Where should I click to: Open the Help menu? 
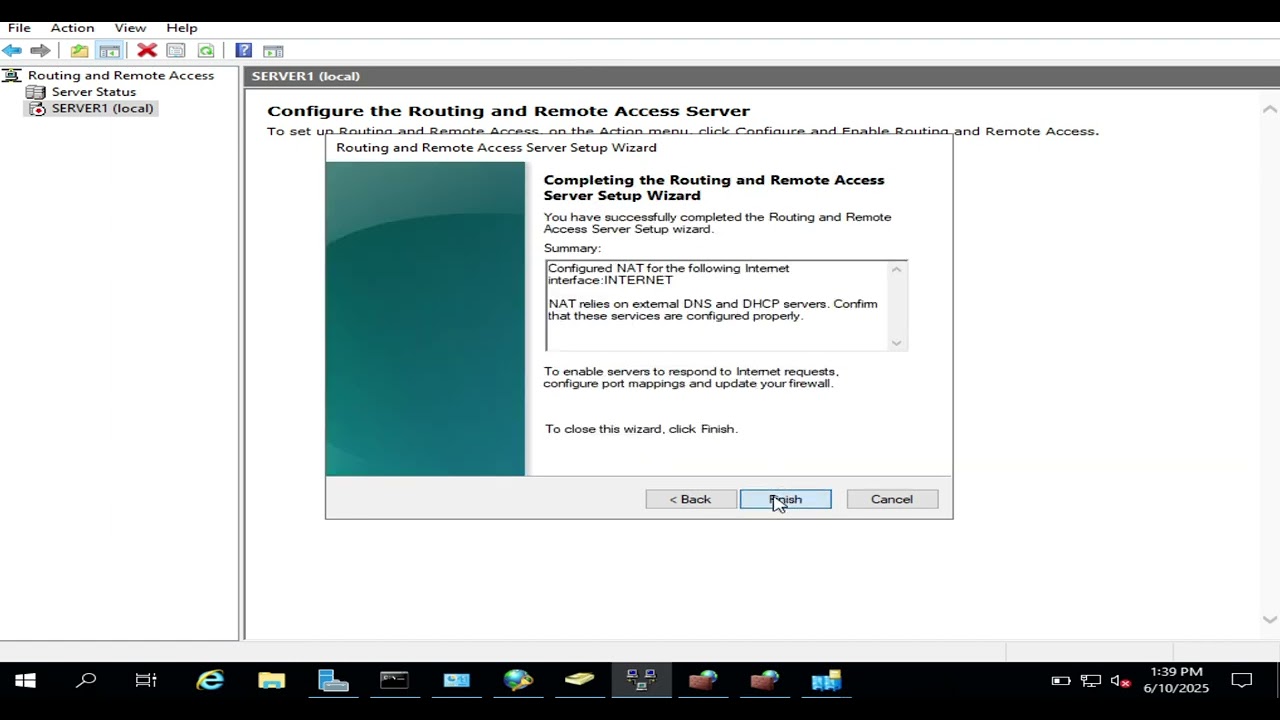pyautogui.click(x=182, y=27)
